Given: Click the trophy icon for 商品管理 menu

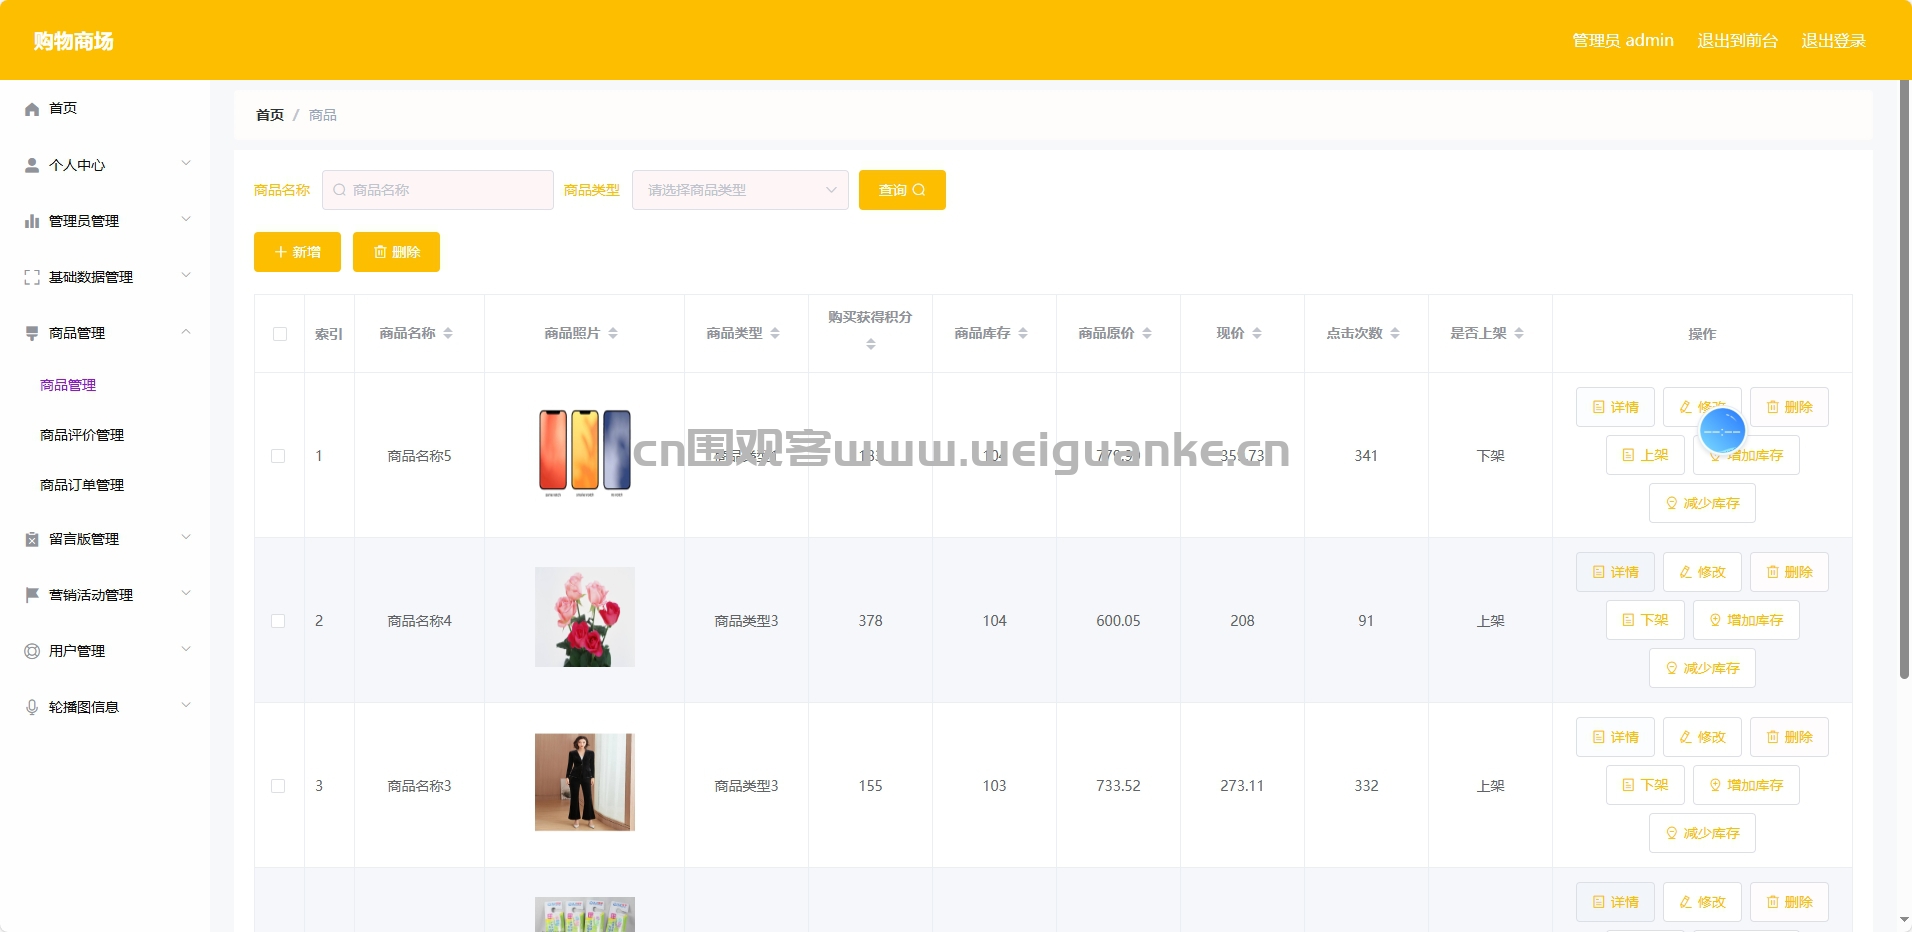Looking at the screenshot, I should coord(32,333).
